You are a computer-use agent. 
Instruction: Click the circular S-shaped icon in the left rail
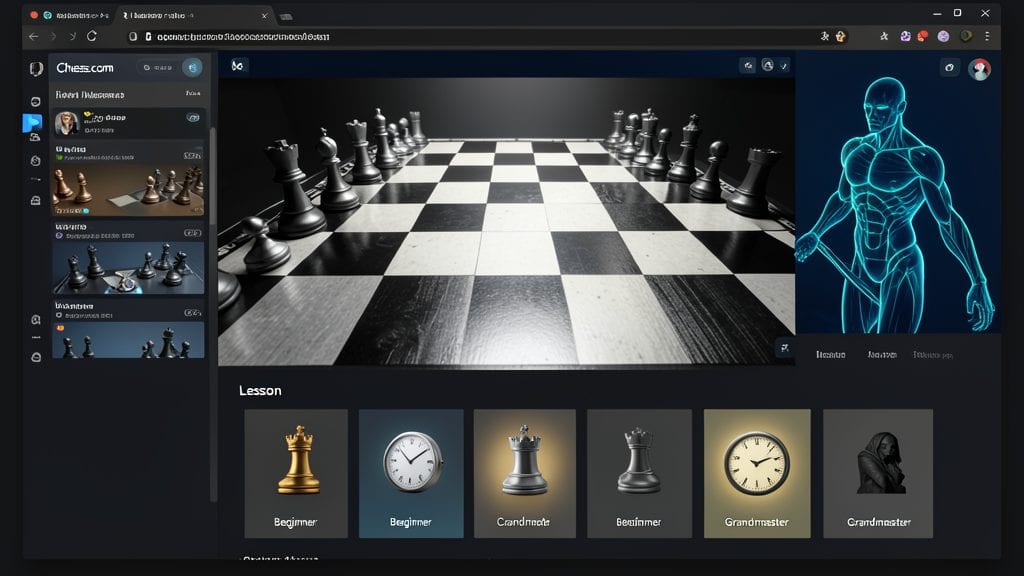tap(36, 161)
